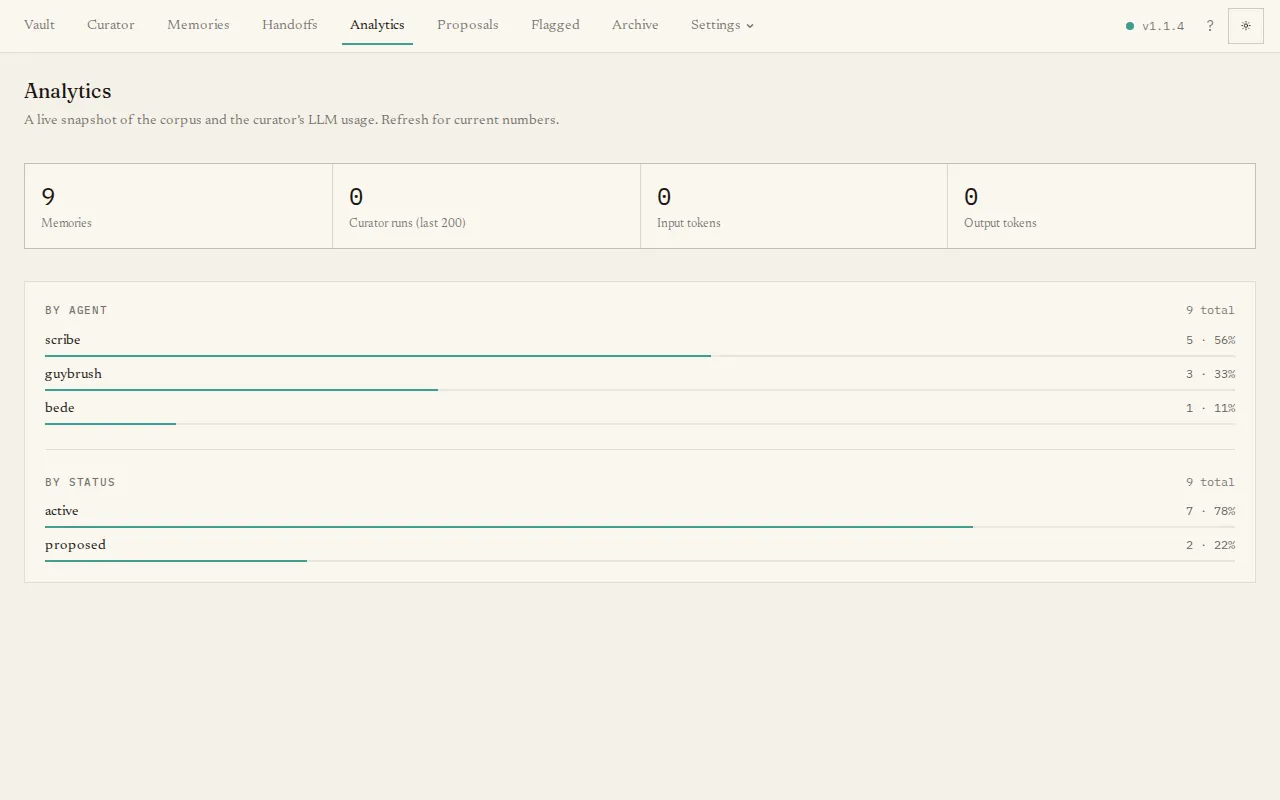1280x800 pixels.
Task: Click the '1 · 11%' value
Action: (1210, 408)
